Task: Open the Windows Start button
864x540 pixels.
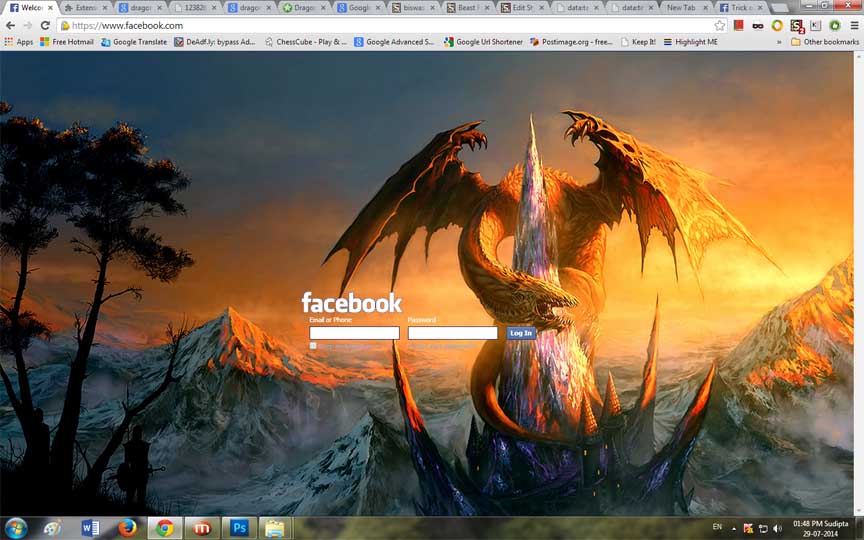Action: 16,528
